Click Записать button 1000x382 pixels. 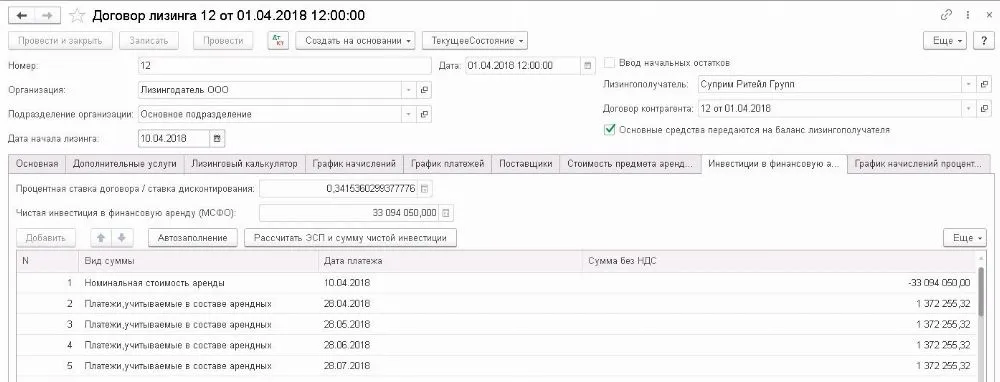tap(149, 40)
